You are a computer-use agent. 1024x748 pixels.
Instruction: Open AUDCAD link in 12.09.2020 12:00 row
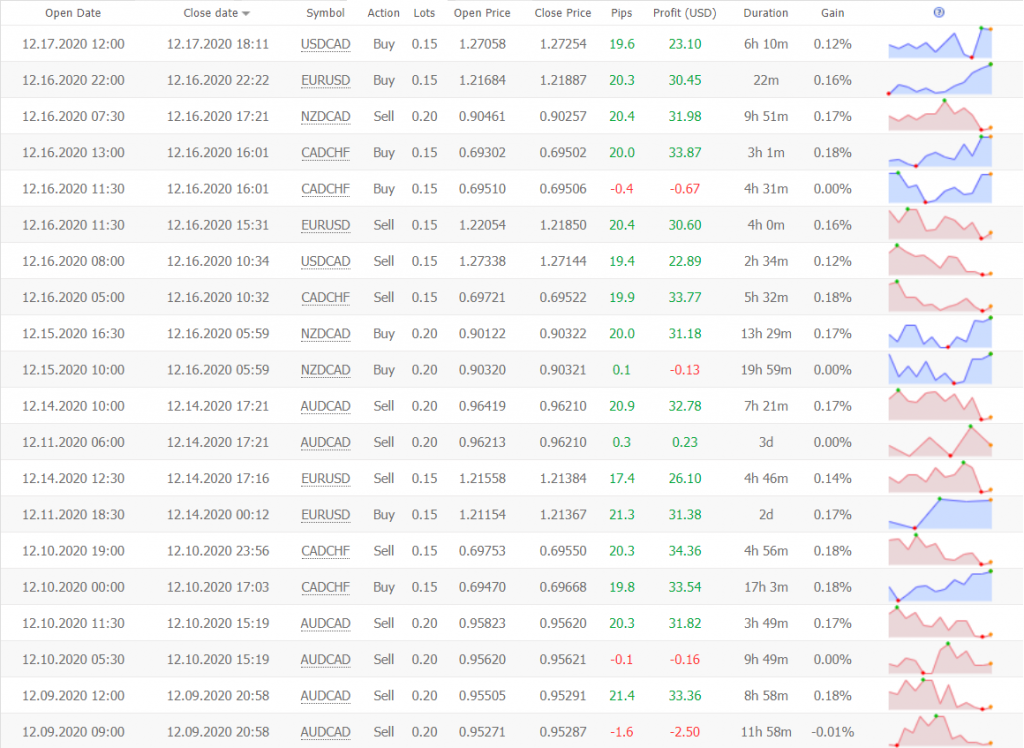[x=325, y=696]
